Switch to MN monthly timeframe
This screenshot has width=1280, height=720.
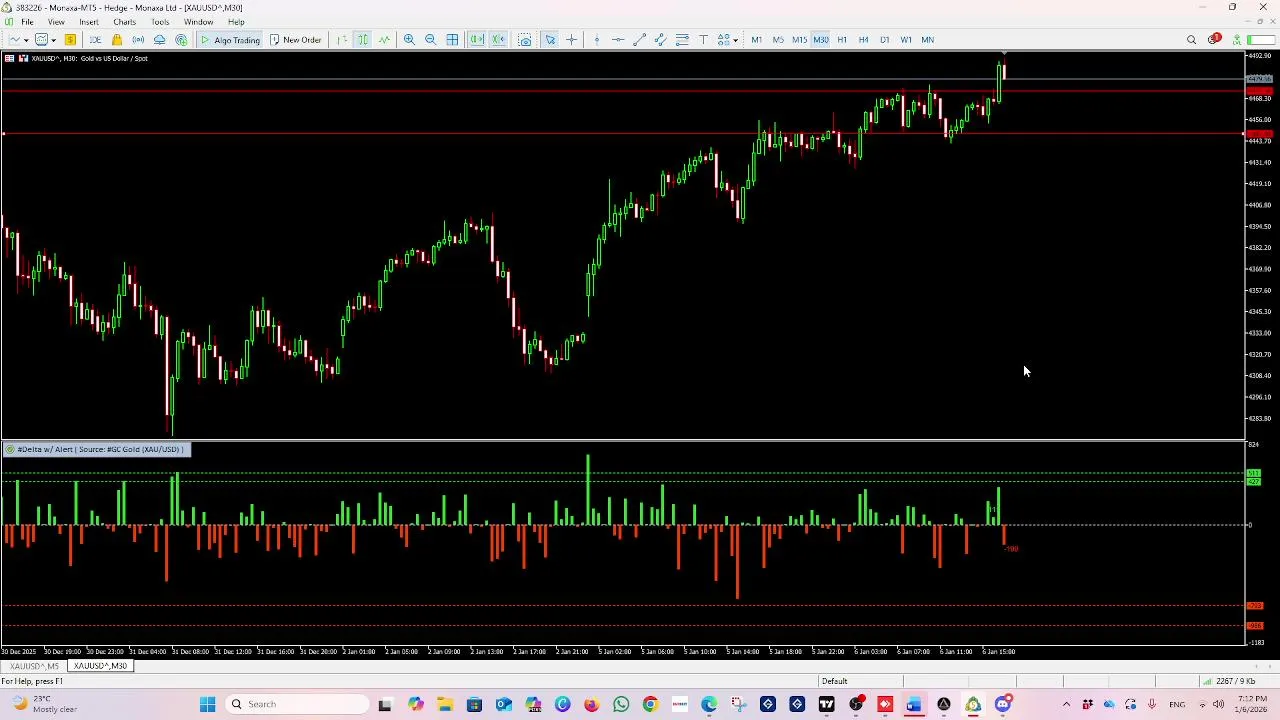point(927,40)
